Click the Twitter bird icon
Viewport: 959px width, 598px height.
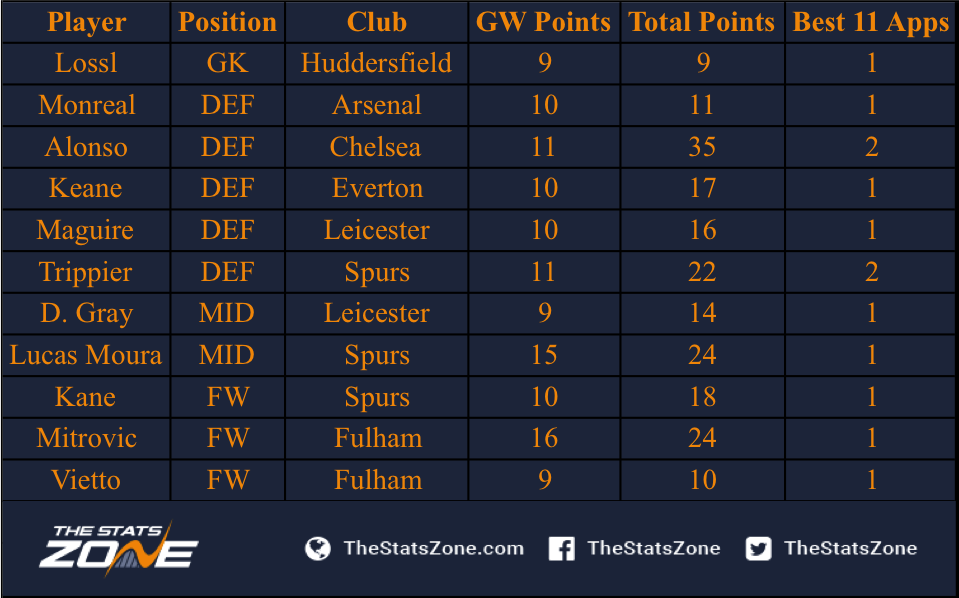coord(758,548)
